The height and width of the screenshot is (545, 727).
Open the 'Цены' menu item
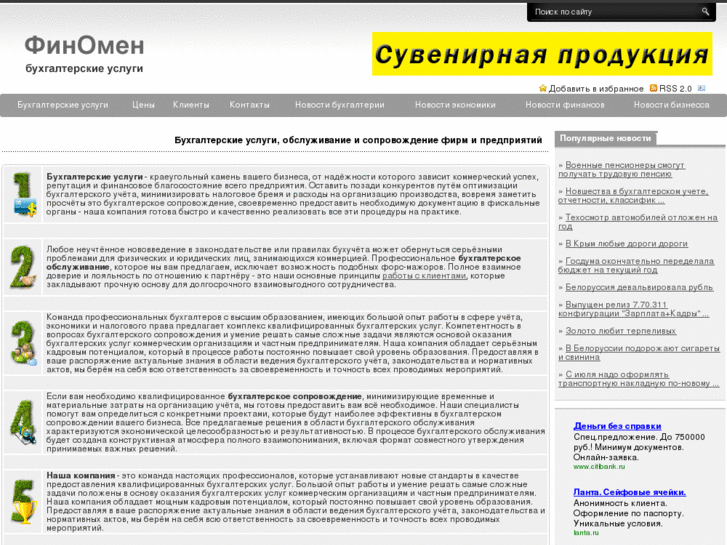click(143, 105)
